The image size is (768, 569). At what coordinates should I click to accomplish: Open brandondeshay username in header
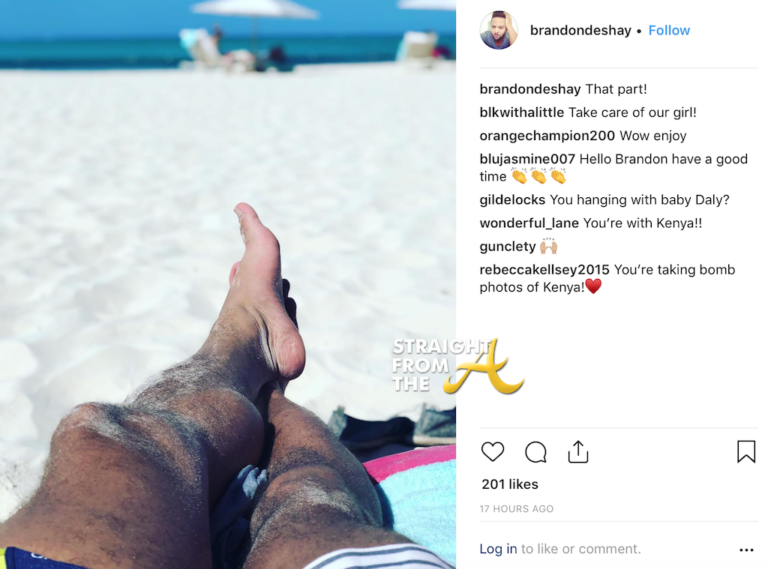click(x=580, y=30)
